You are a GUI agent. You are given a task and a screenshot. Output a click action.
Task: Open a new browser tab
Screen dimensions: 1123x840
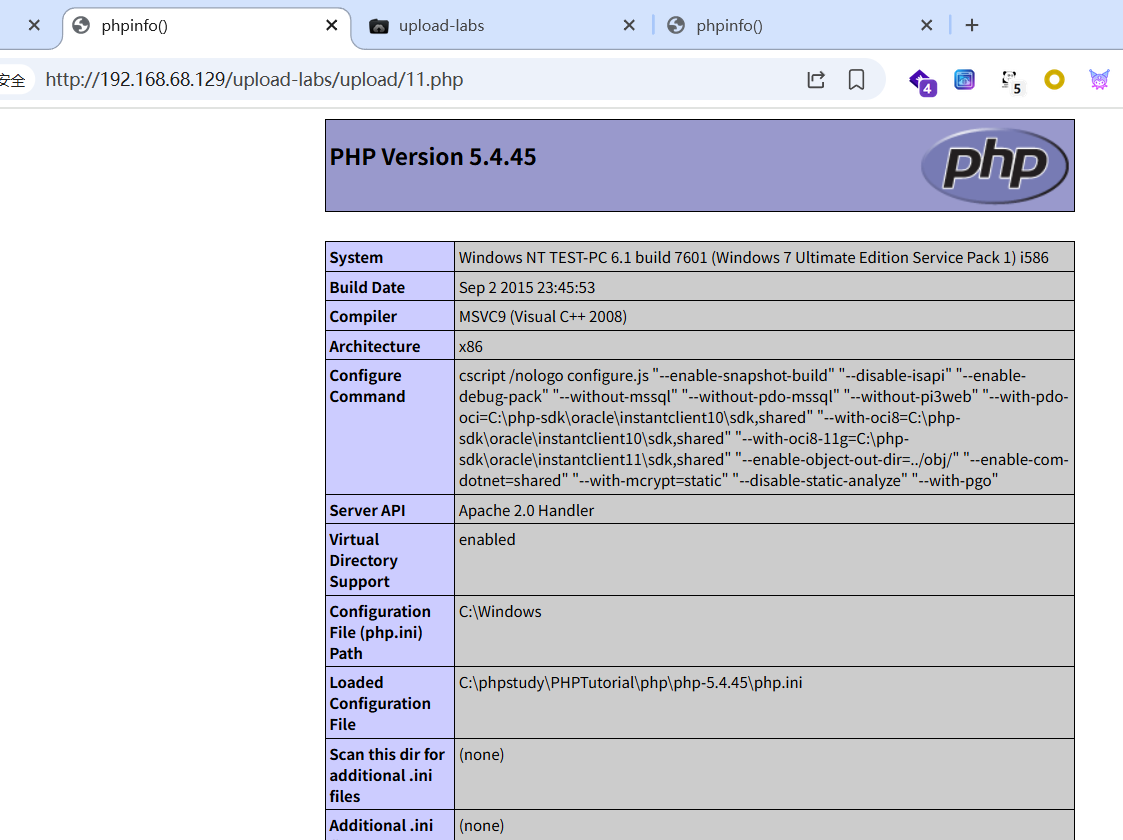[x=971, y=26]
